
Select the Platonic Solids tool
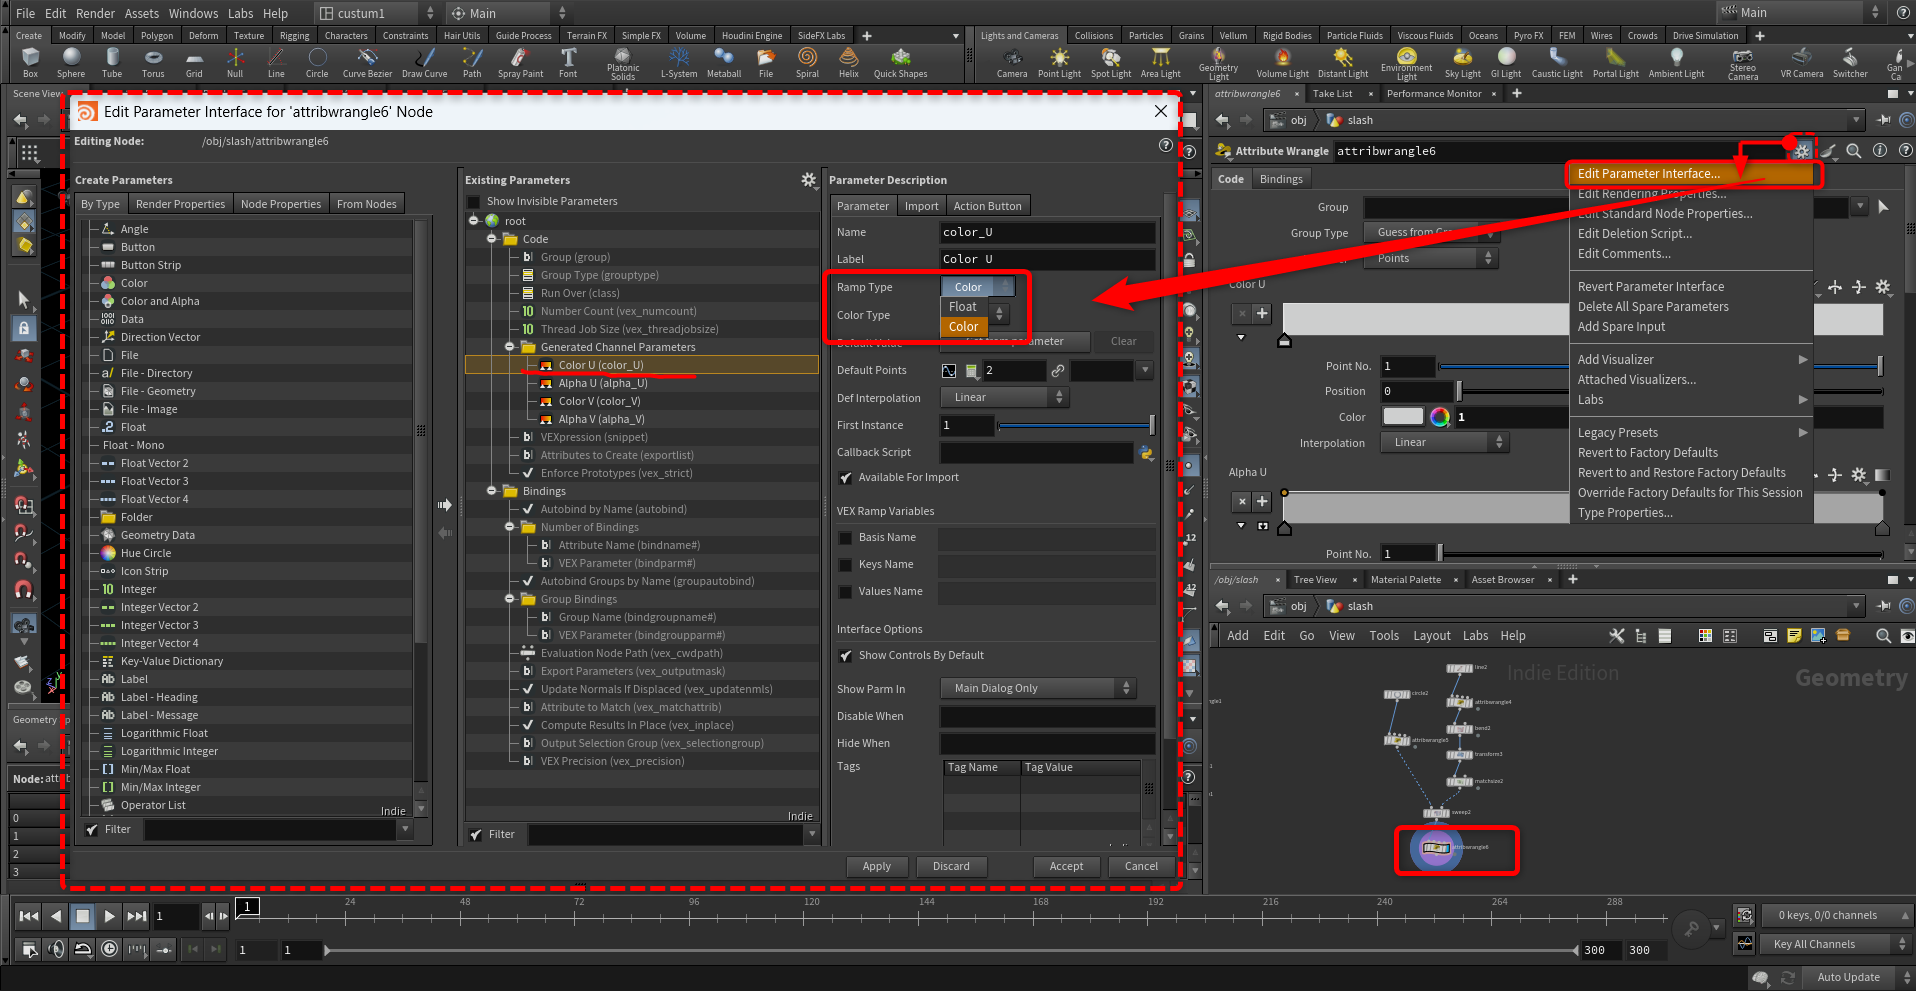[623, 64]
